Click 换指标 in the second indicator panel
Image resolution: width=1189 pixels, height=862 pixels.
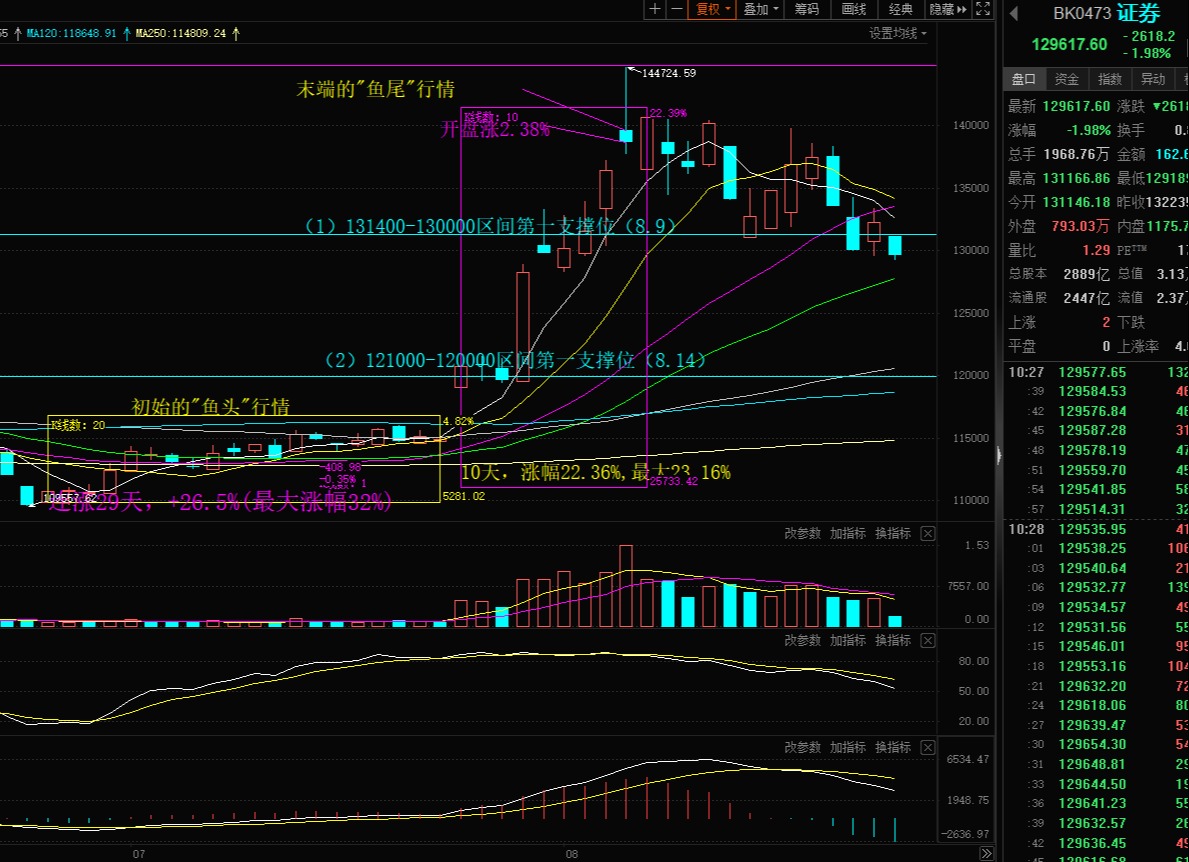893,641
